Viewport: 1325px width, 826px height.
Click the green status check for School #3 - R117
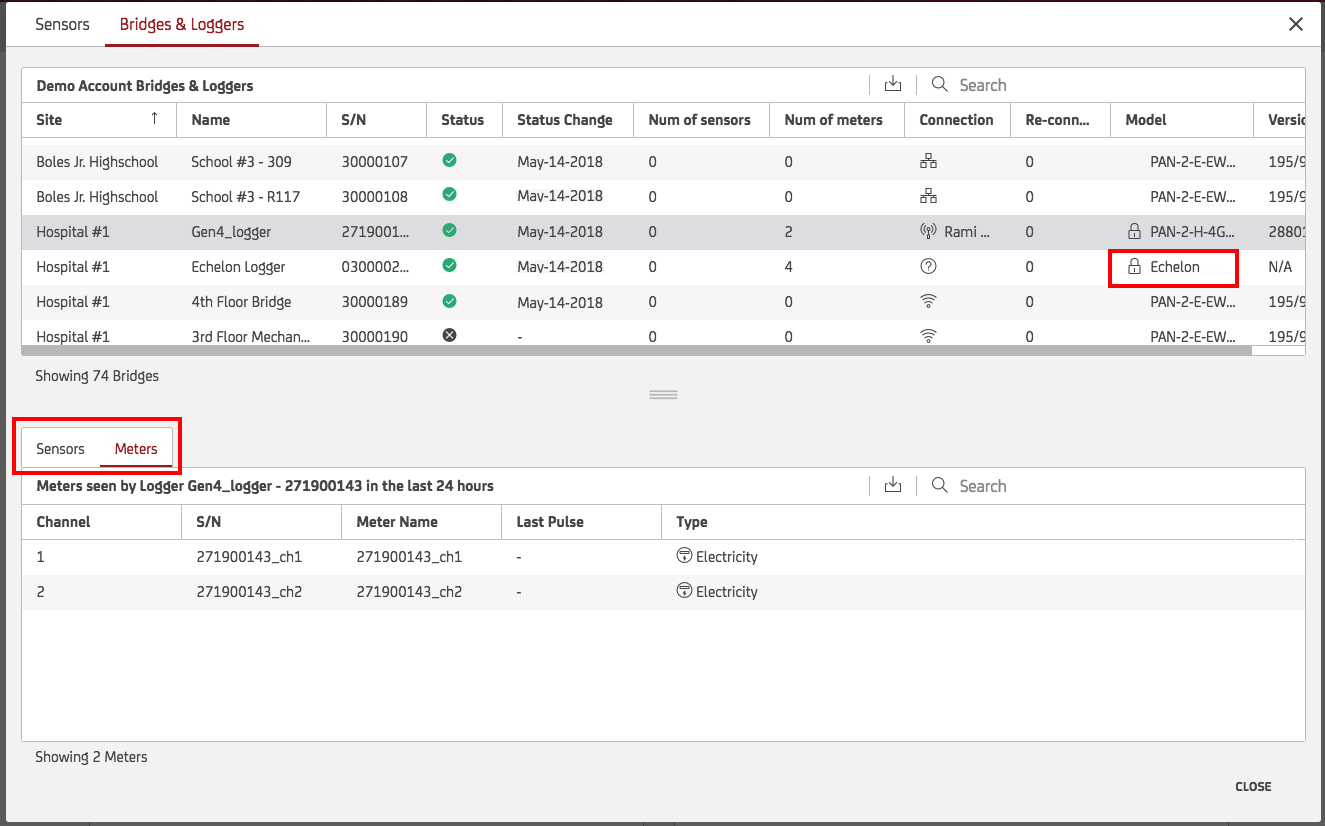[x=449, y=195]
